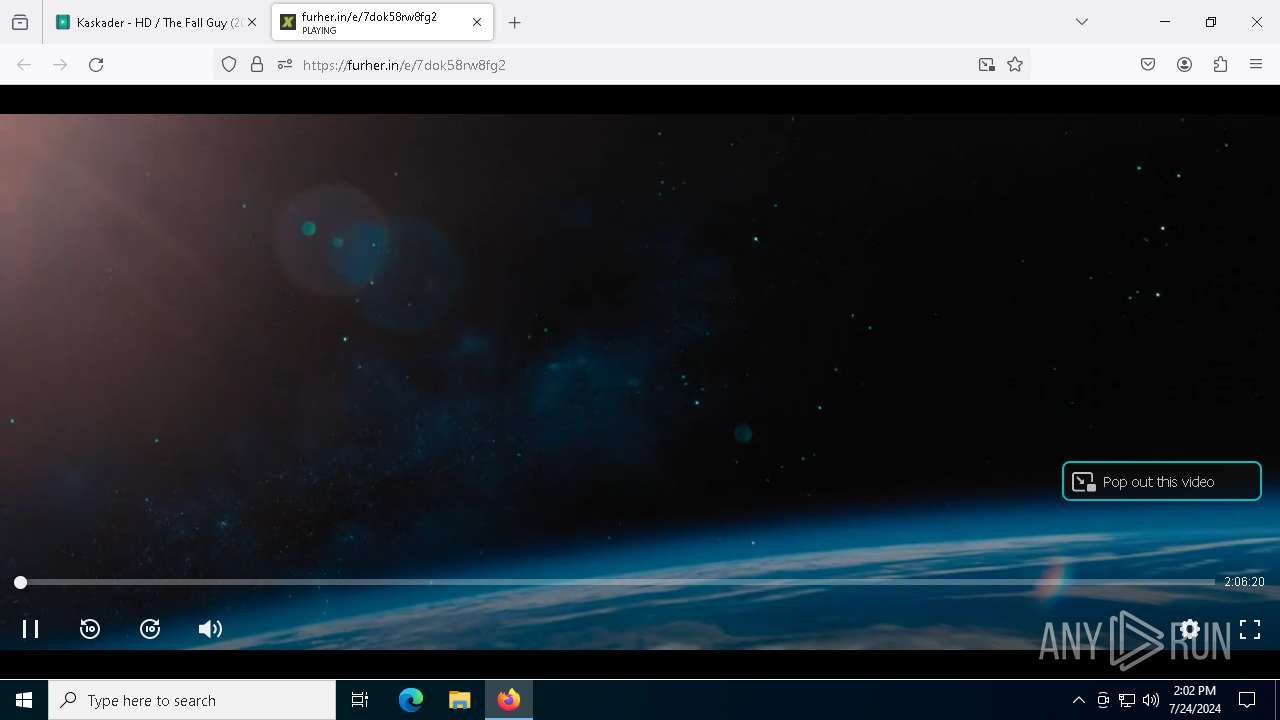Image resolution: width=1280 pixels, height=720 pixels.
Task: Bookmark this page with star
Action: coord(1015,65)
